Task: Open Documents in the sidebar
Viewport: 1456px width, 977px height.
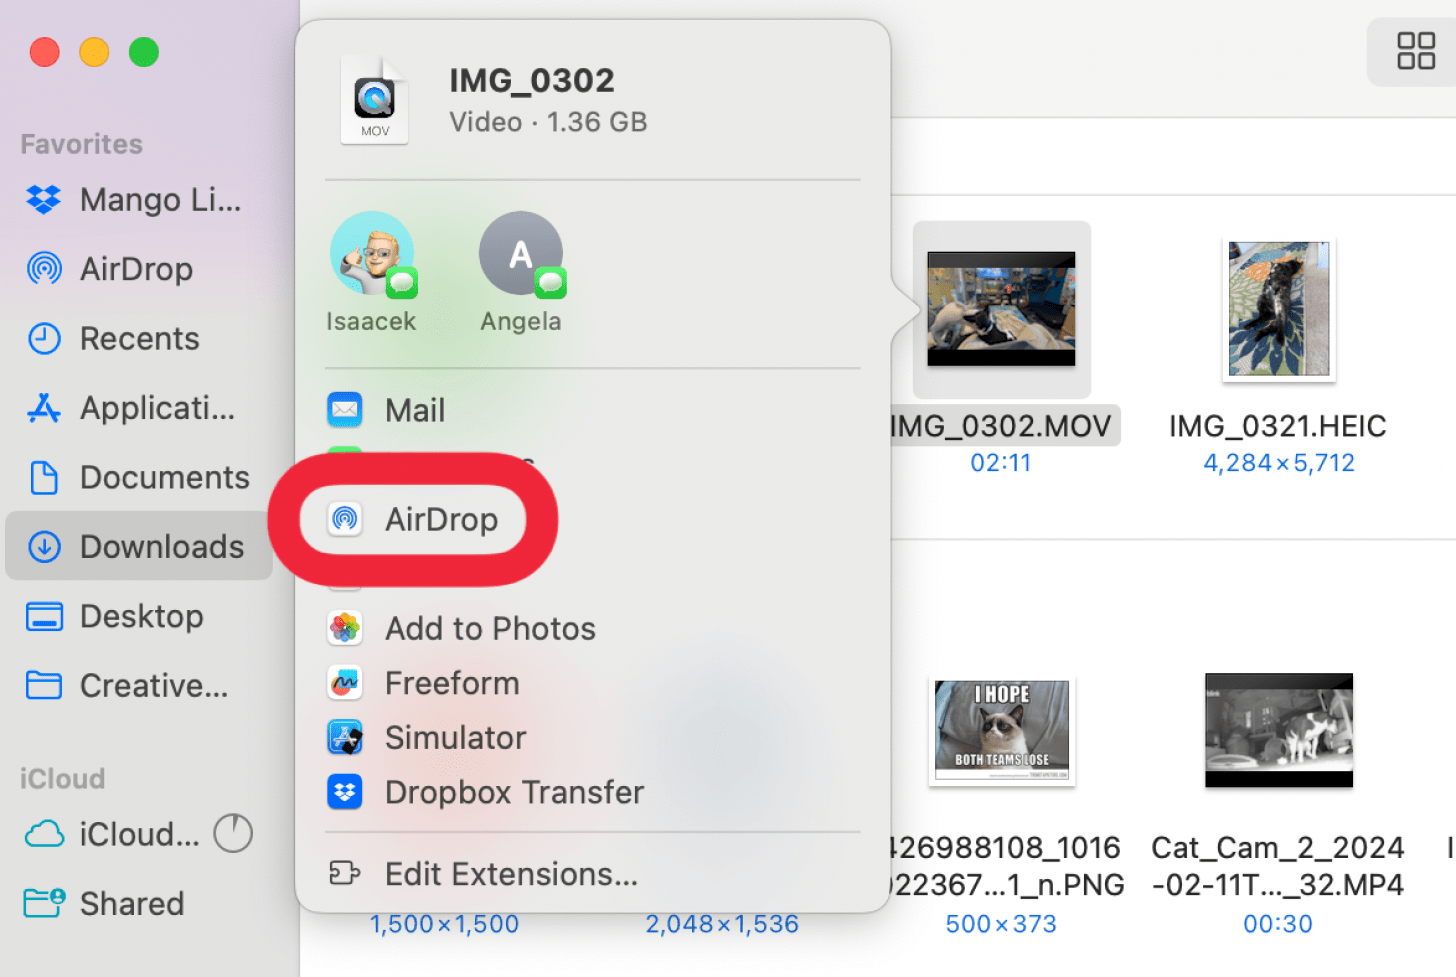Action: tap(163, 477)
